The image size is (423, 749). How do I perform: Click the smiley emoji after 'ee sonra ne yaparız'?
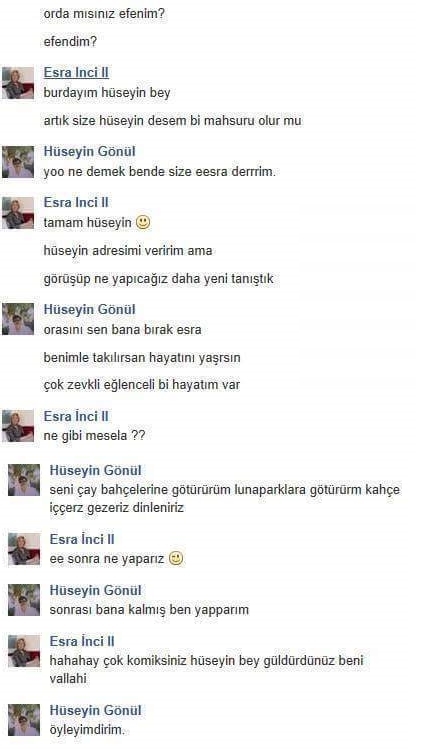pos(176,558)
